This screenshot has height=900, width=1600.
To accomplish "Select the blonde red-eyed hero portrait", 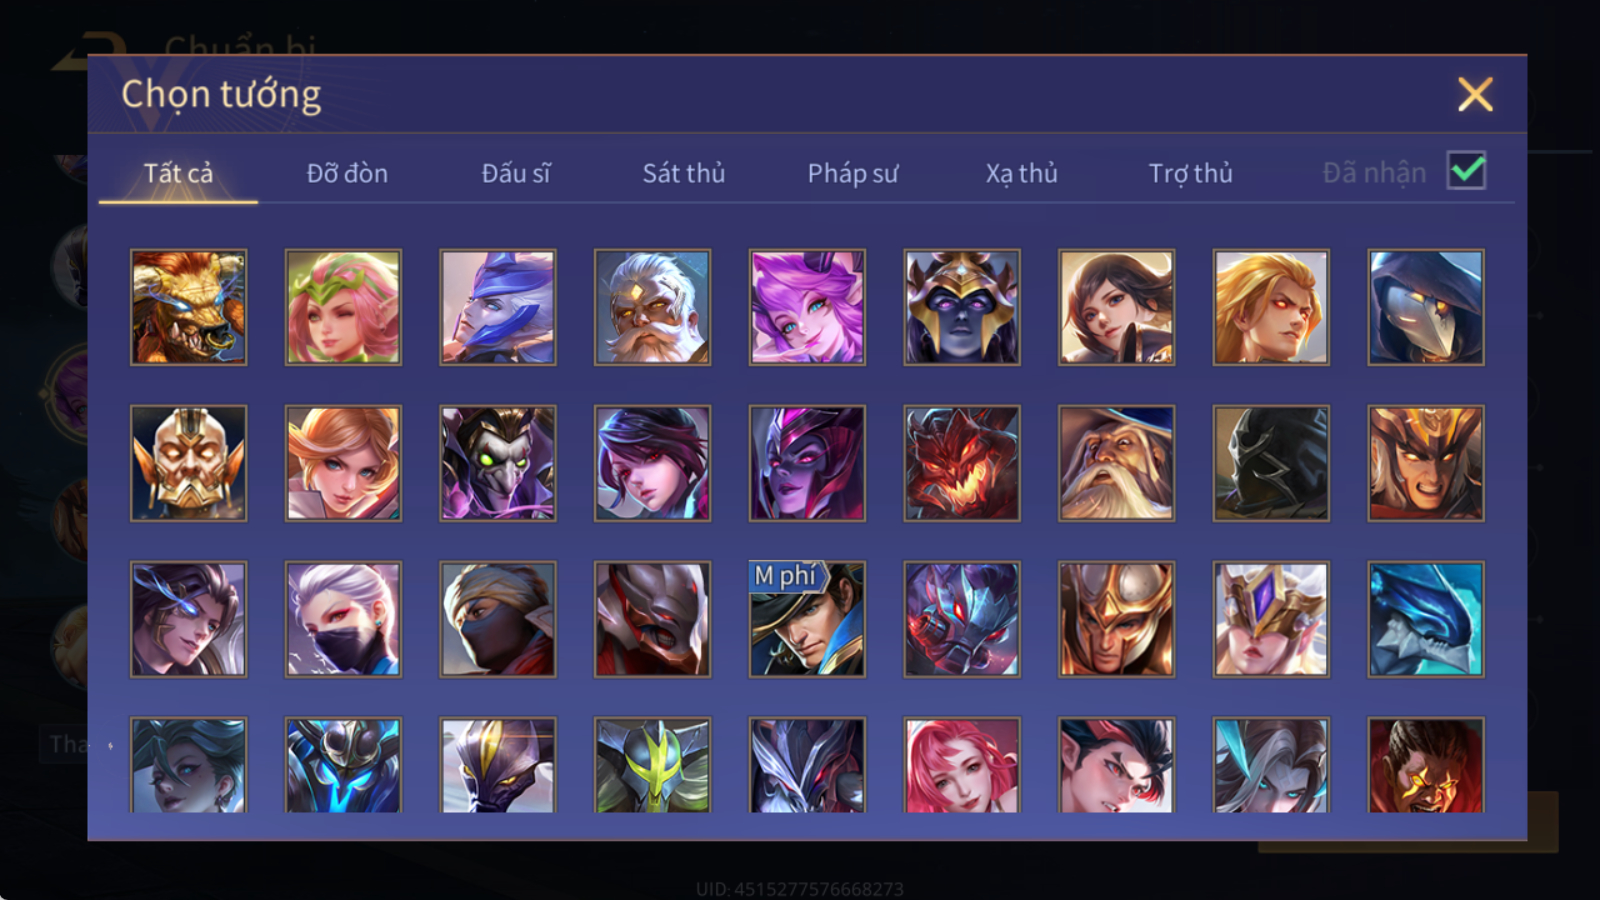I will point(1271,307).
